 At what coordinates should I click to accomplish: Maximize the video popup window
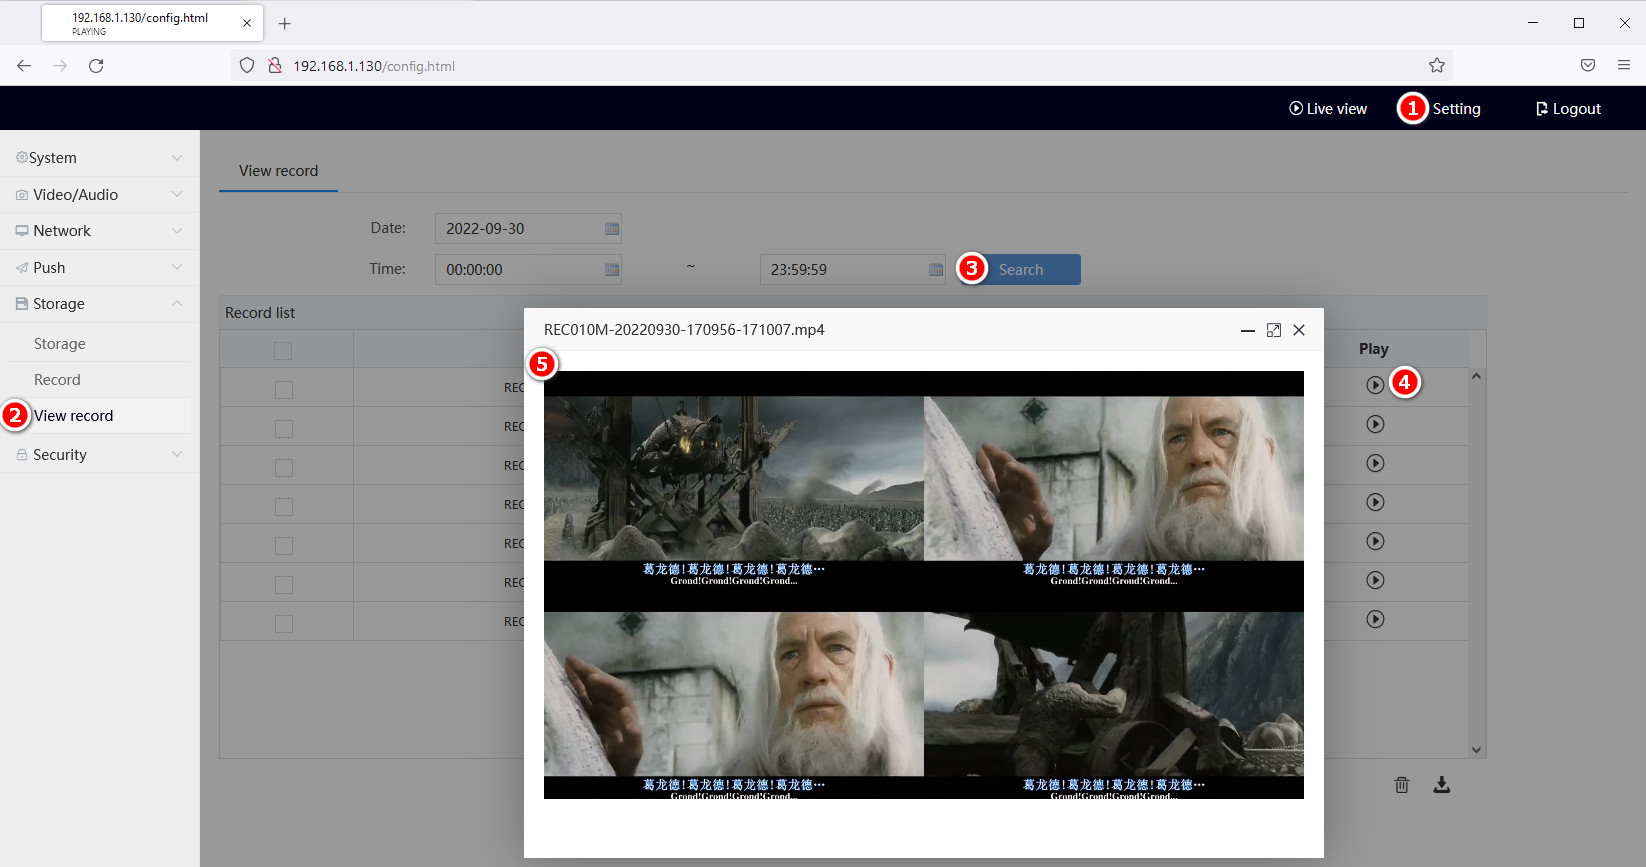click(x=1273, y=330)
